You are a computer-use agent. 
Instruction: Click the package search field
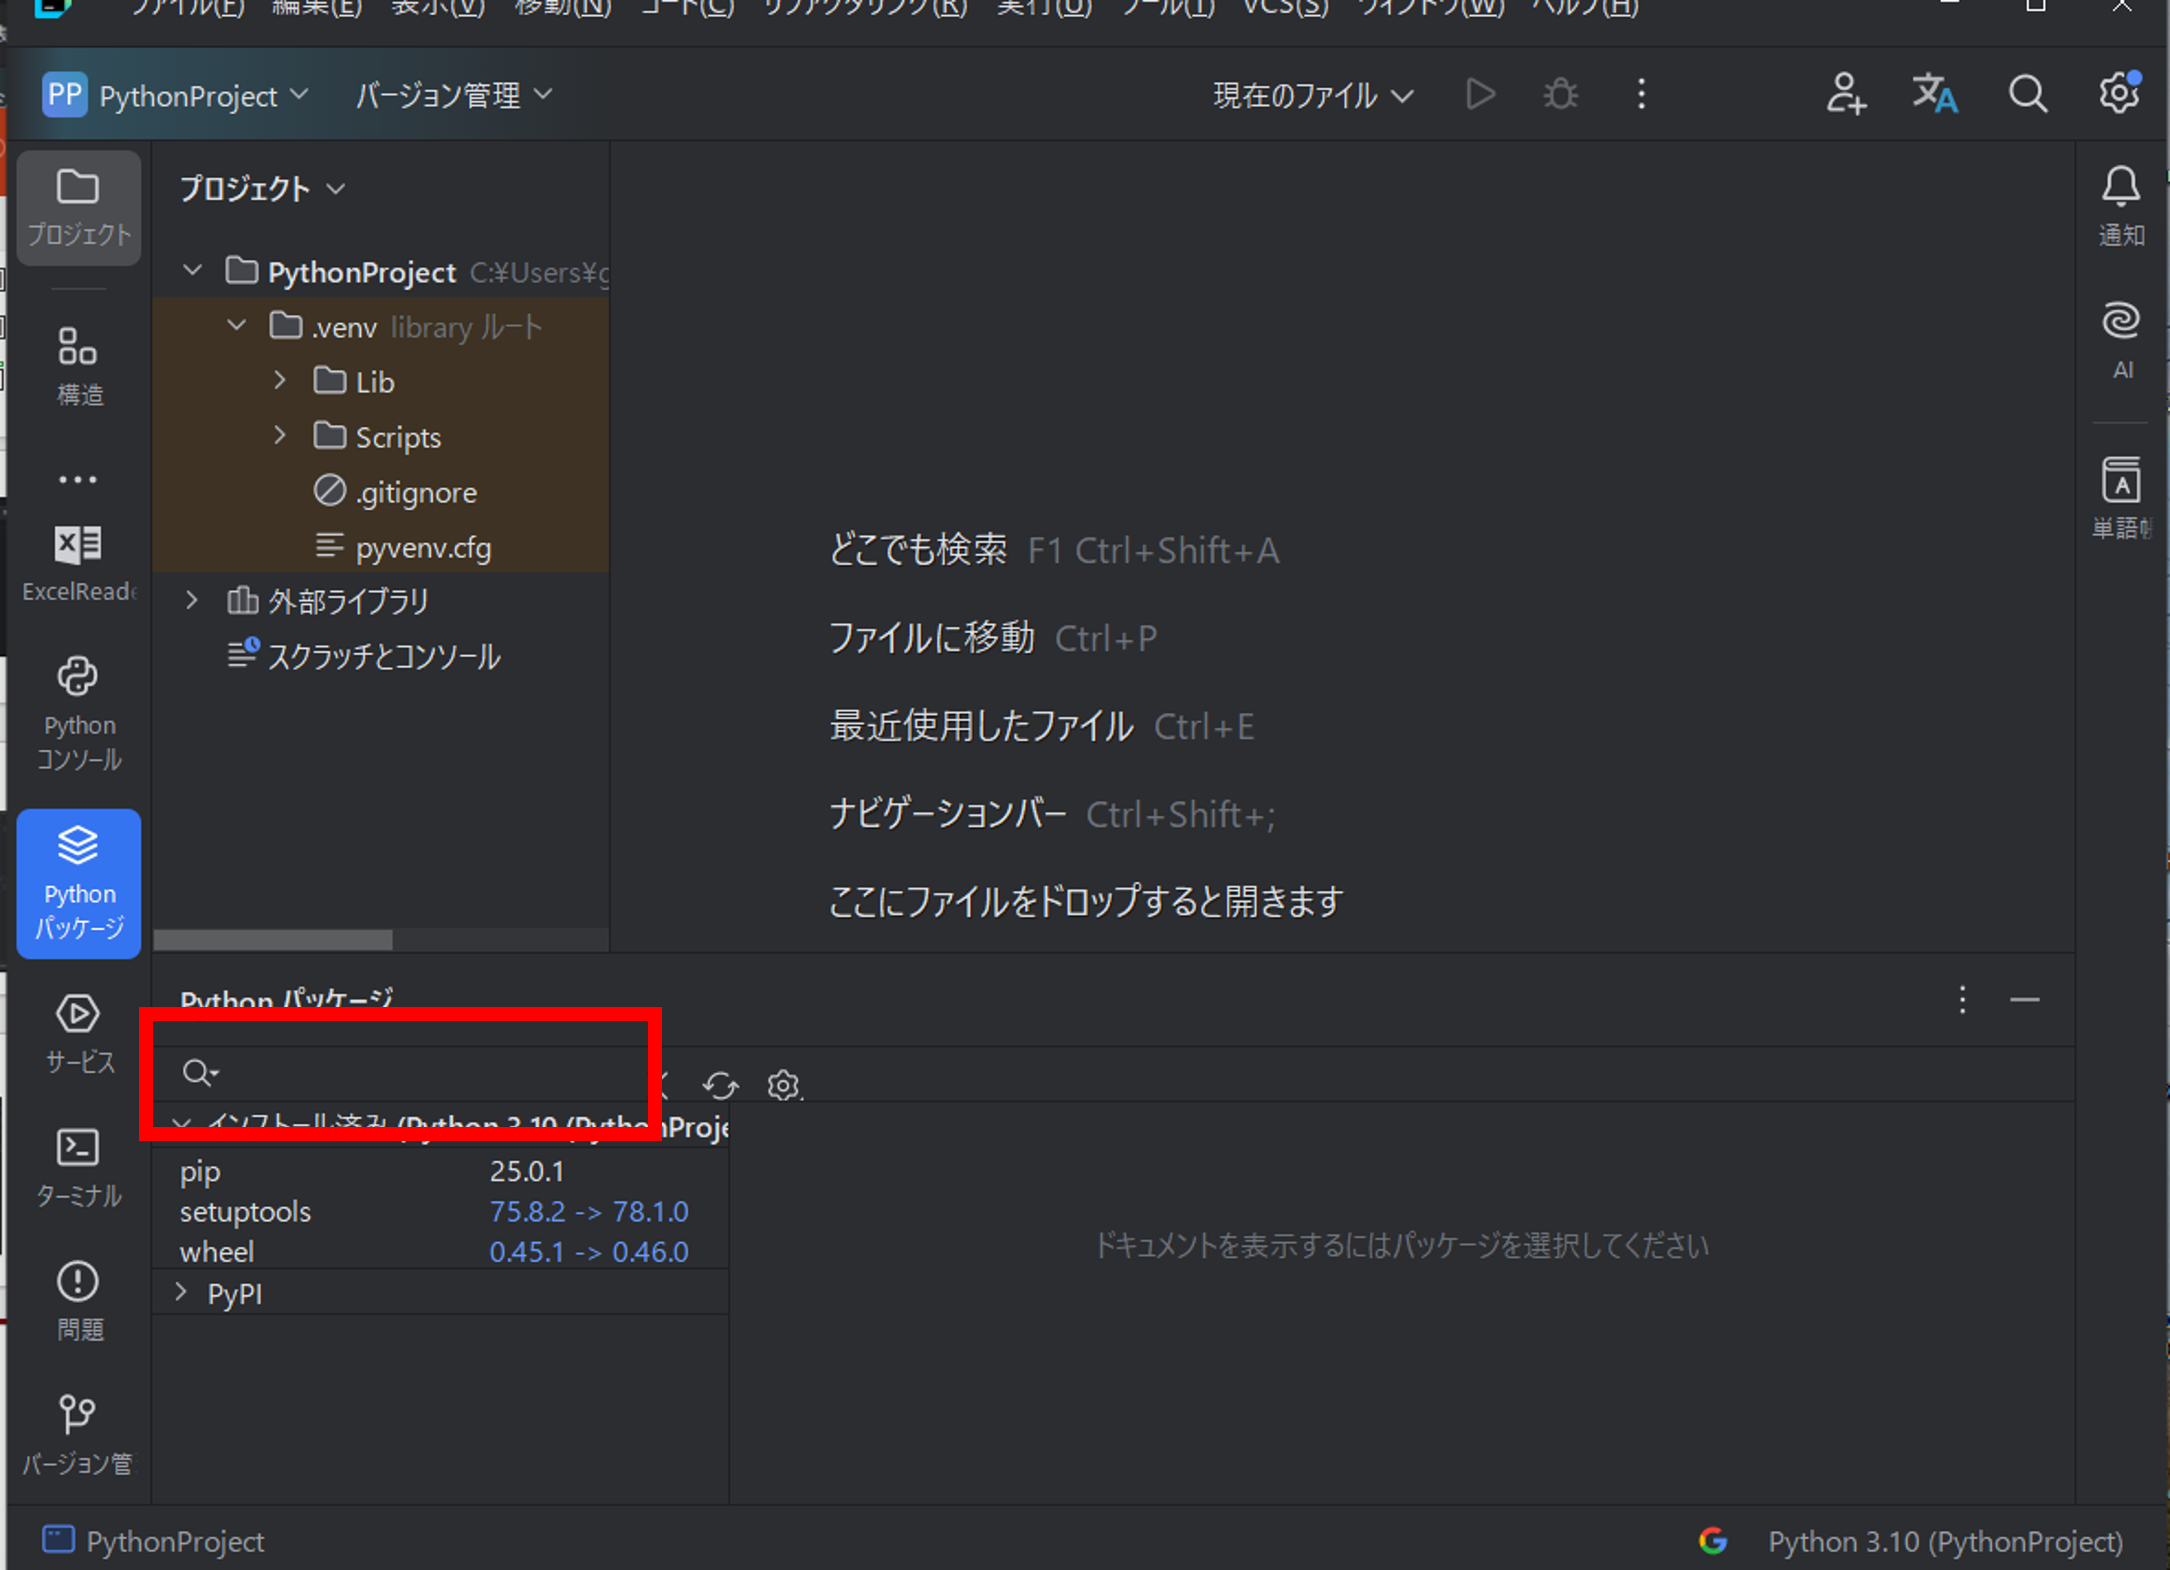pyautogui.click(x=400, y=1072)
